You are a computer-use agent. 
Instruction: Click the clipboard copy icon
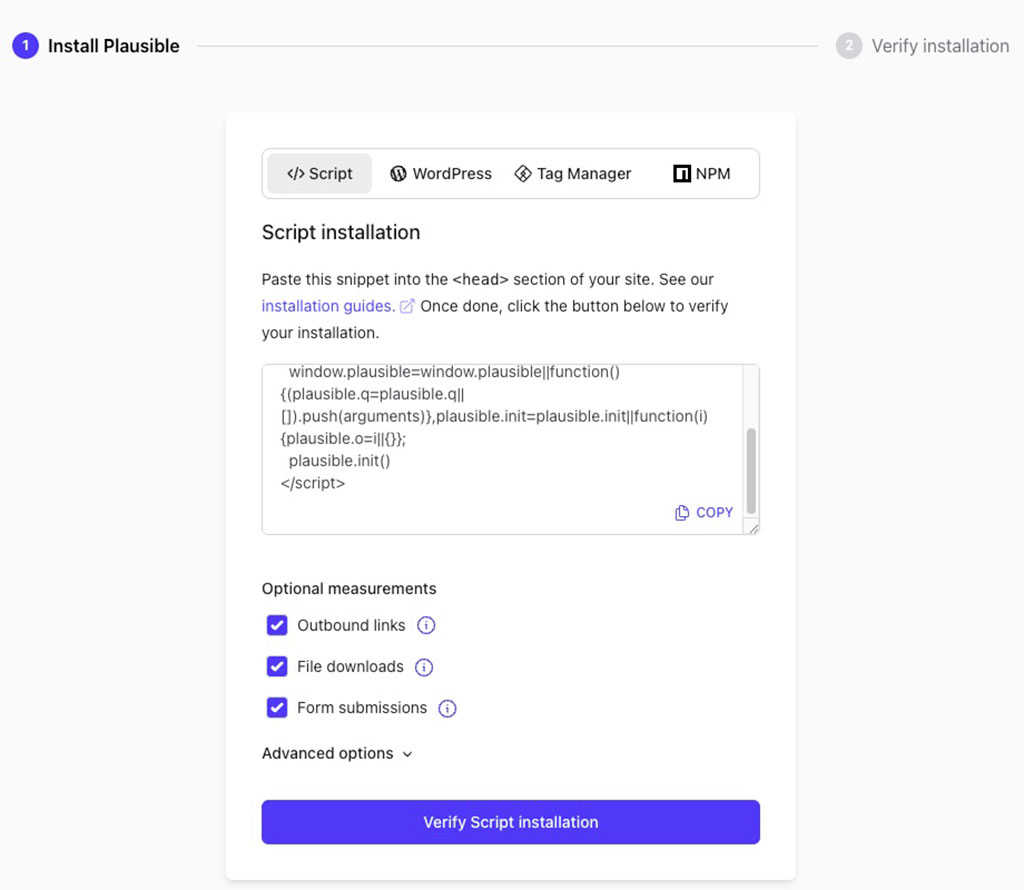[x=682, y=512]
